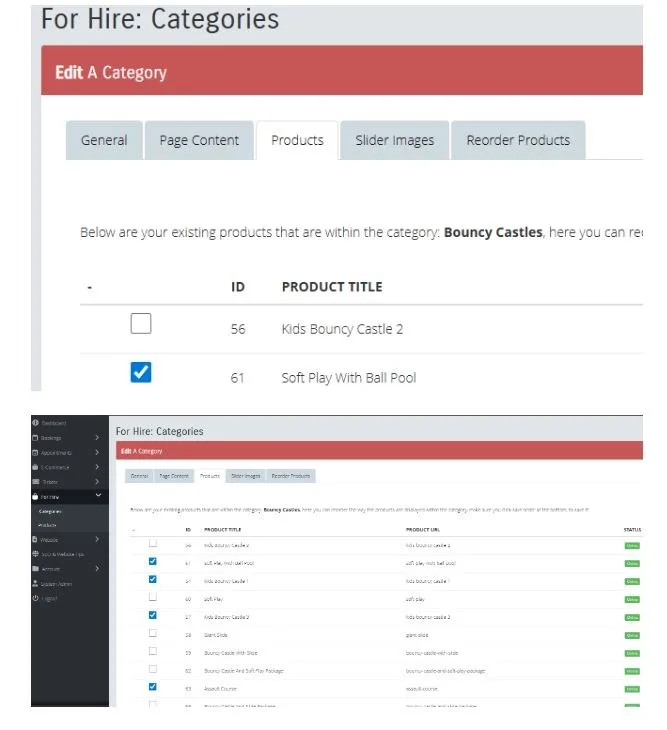Expand the Website menu chevron
Viewport: 667px width, 730px height.
click(x=97, y=539)
